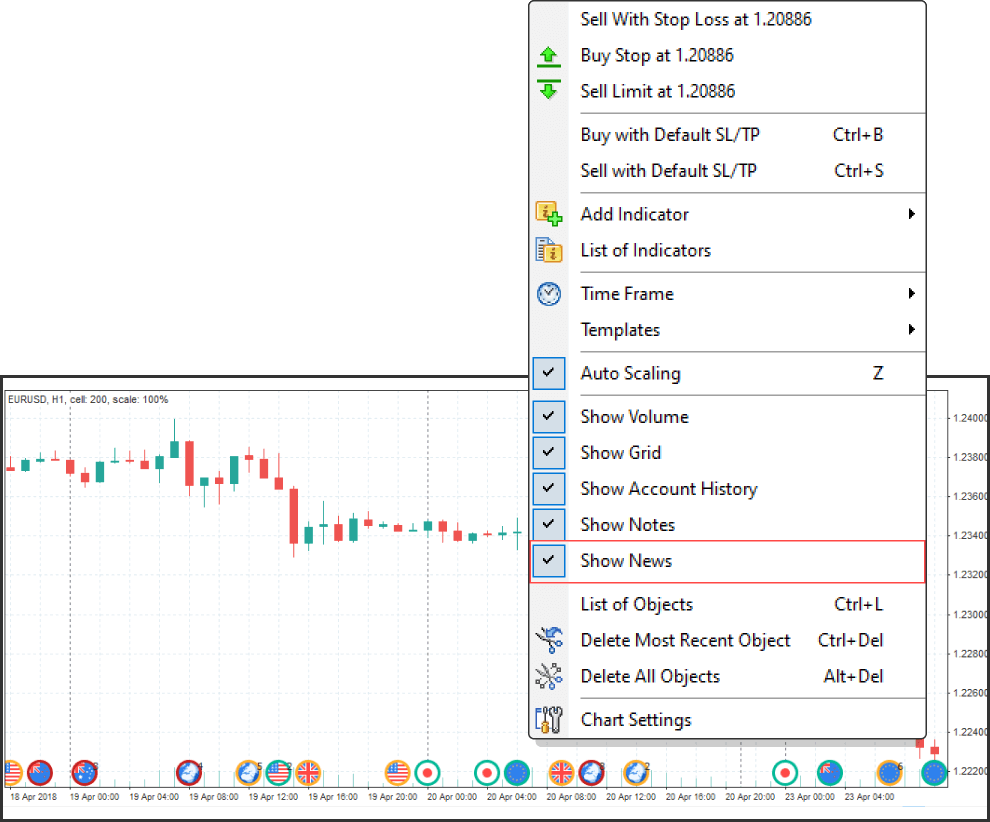
Task: Uncheck the Show Volume option
Action: pyautogui.click(x=549, y=417)
